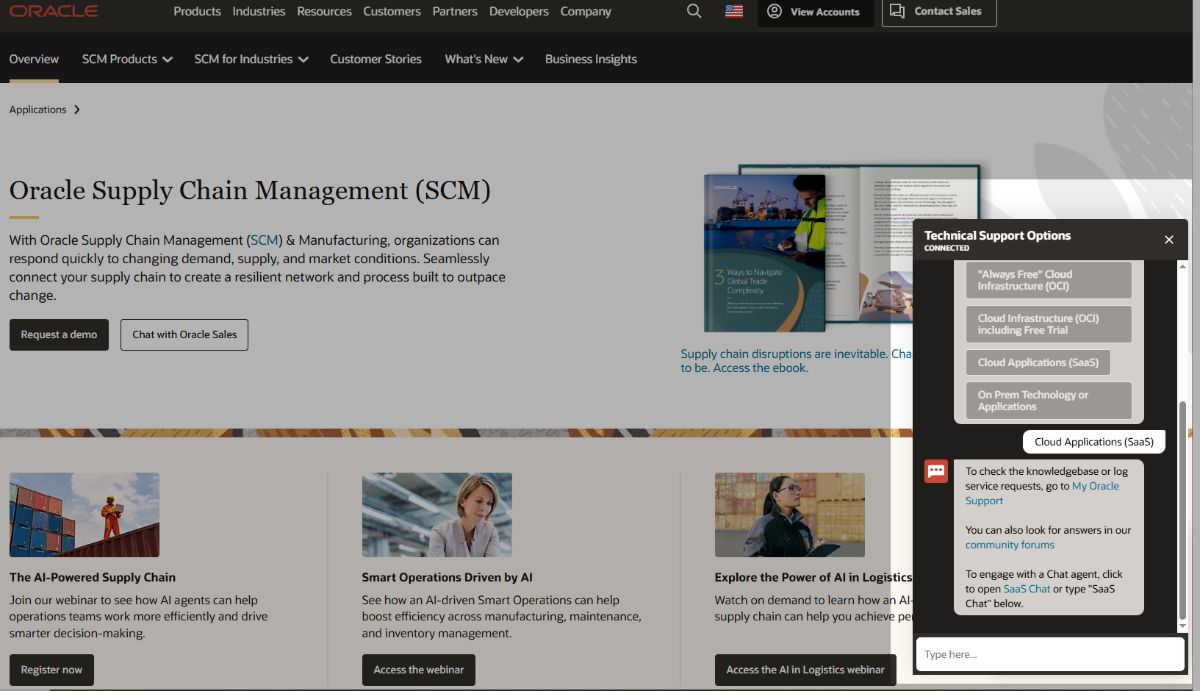Click the Technical Support Options chat title
Viewport: 1200px width, 691px height.
(997, 236)
